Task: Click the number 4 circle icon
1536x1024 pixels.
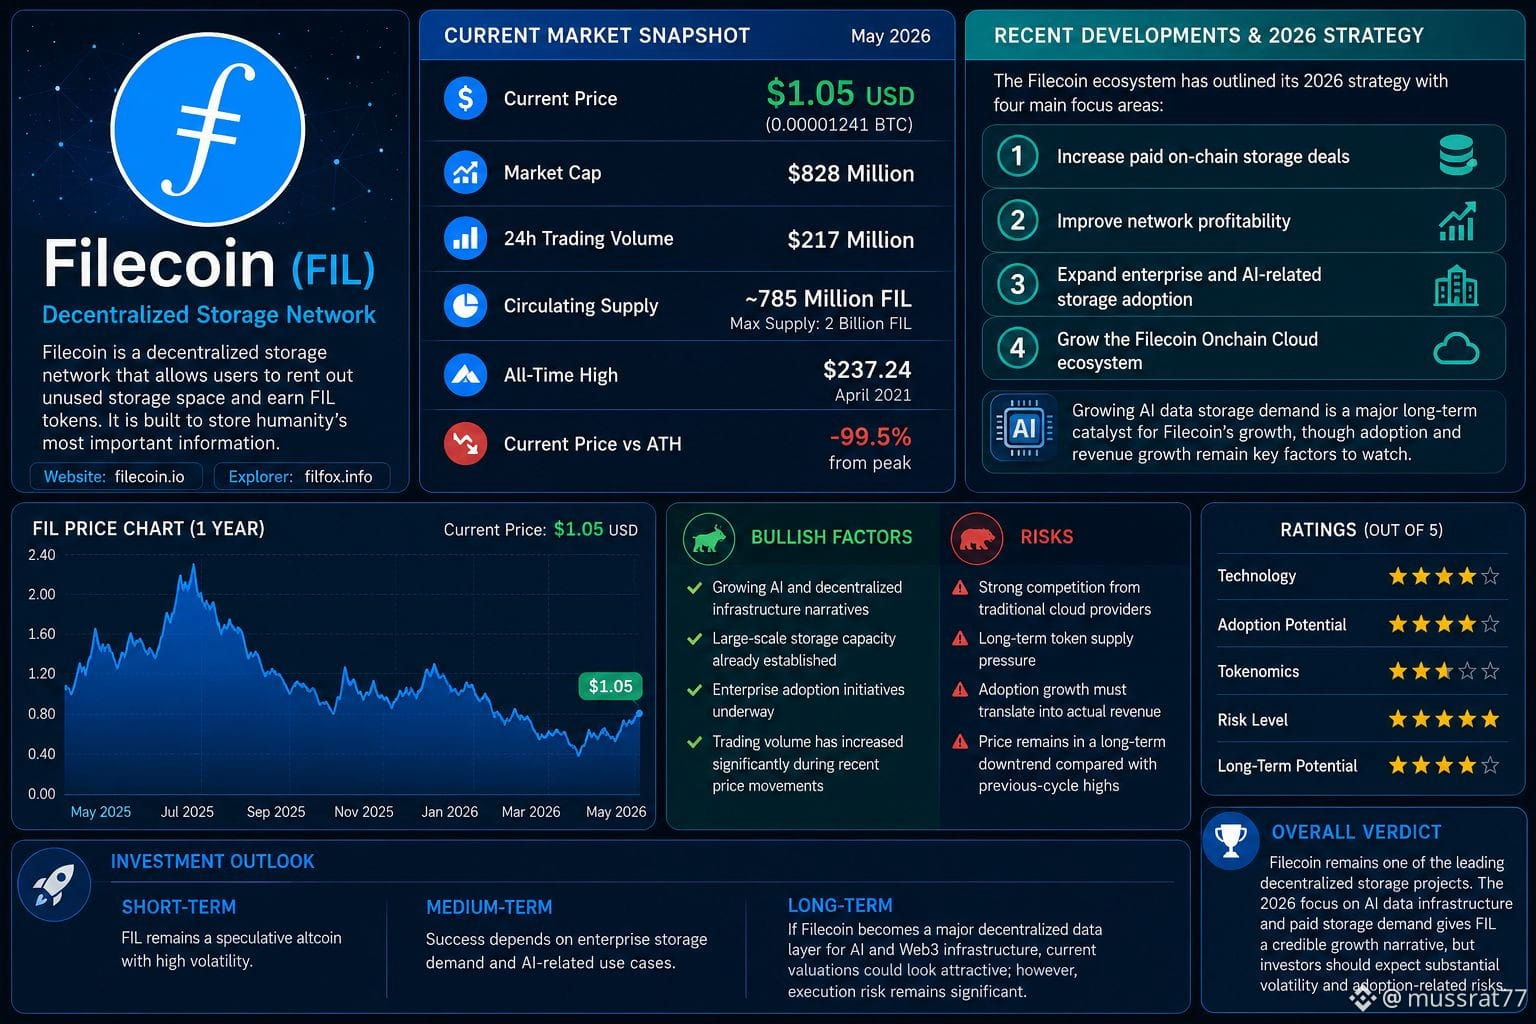Action: coord(1018,348)
